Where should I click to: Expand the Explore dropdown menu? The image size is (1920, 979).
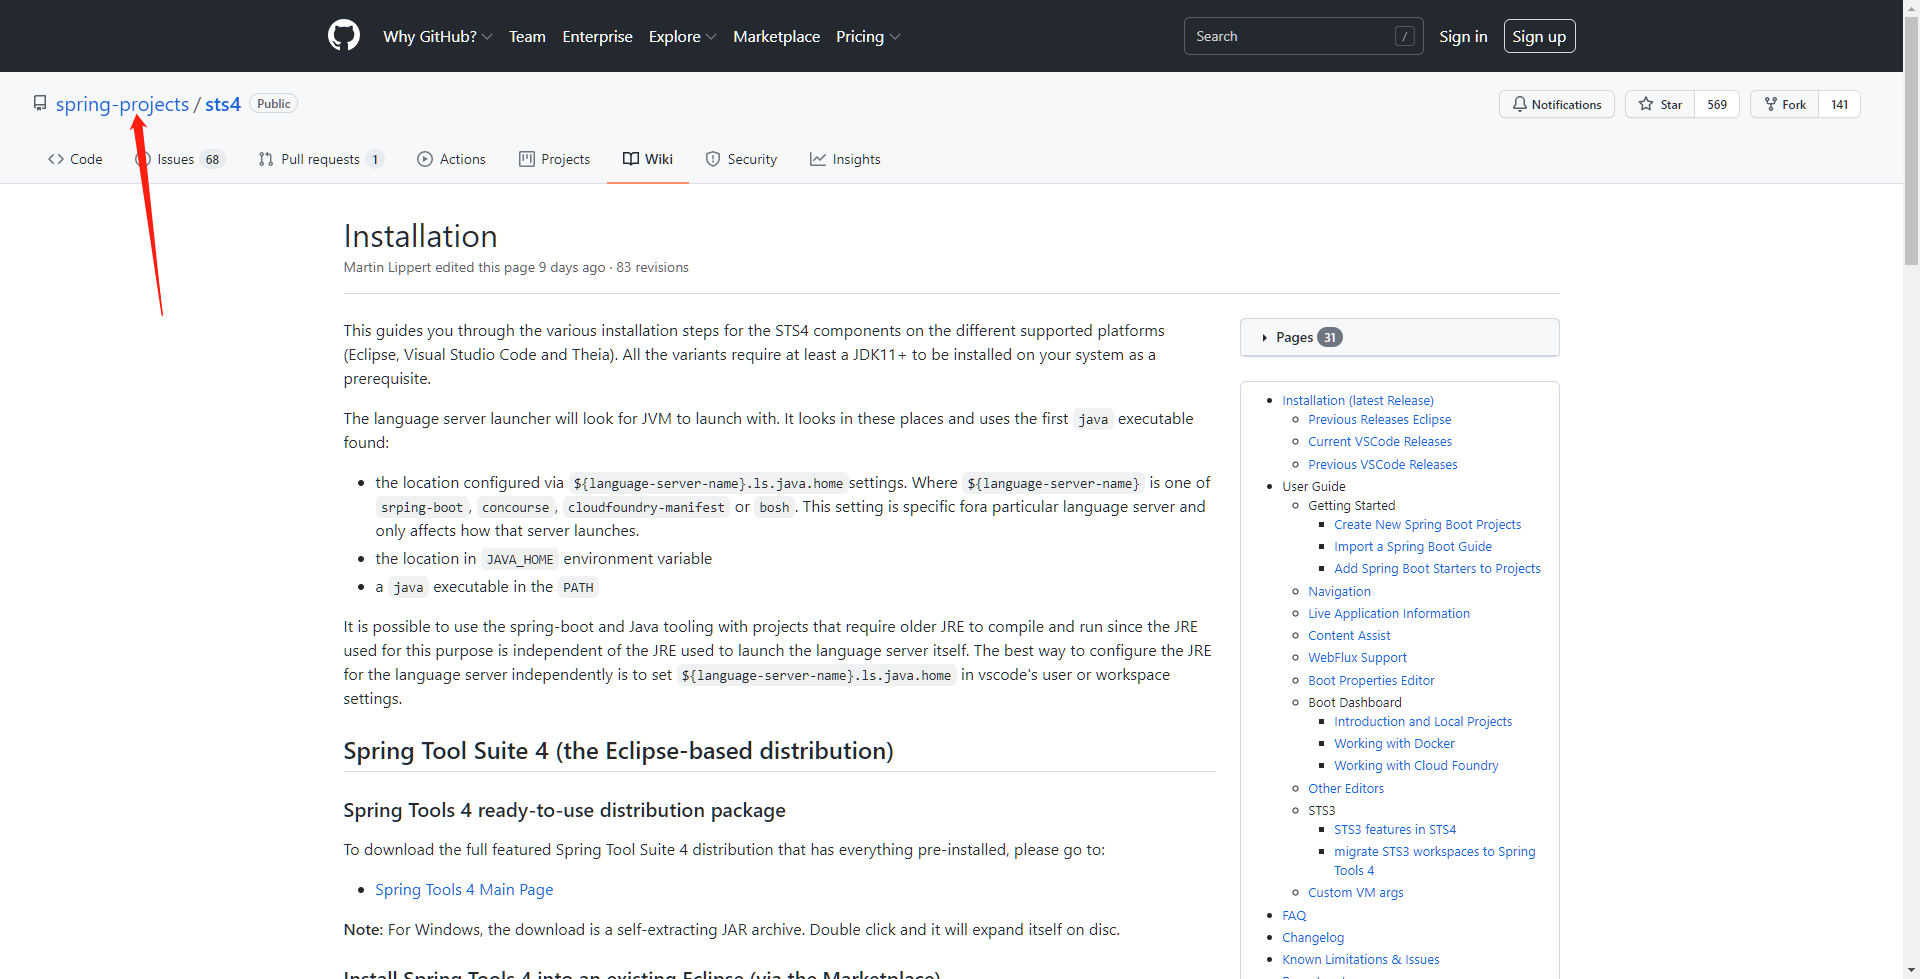(682, 36)
